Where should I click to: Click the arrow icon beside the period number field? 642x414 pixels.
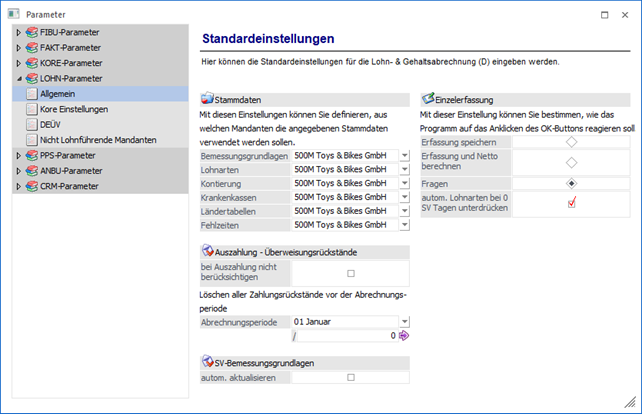pos(404,336)
